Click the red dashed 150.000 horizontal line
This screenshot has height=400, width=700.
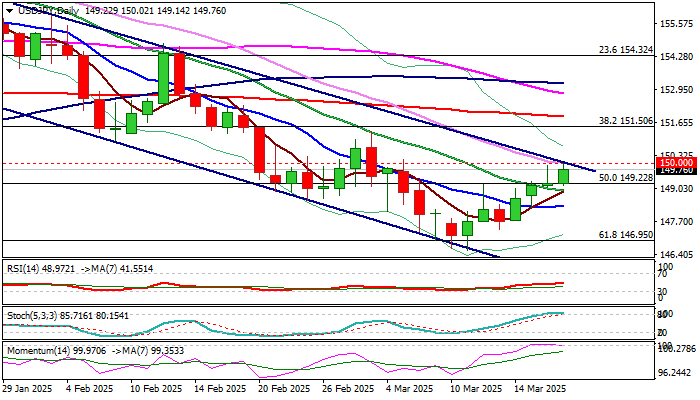(x=328, y=164)
